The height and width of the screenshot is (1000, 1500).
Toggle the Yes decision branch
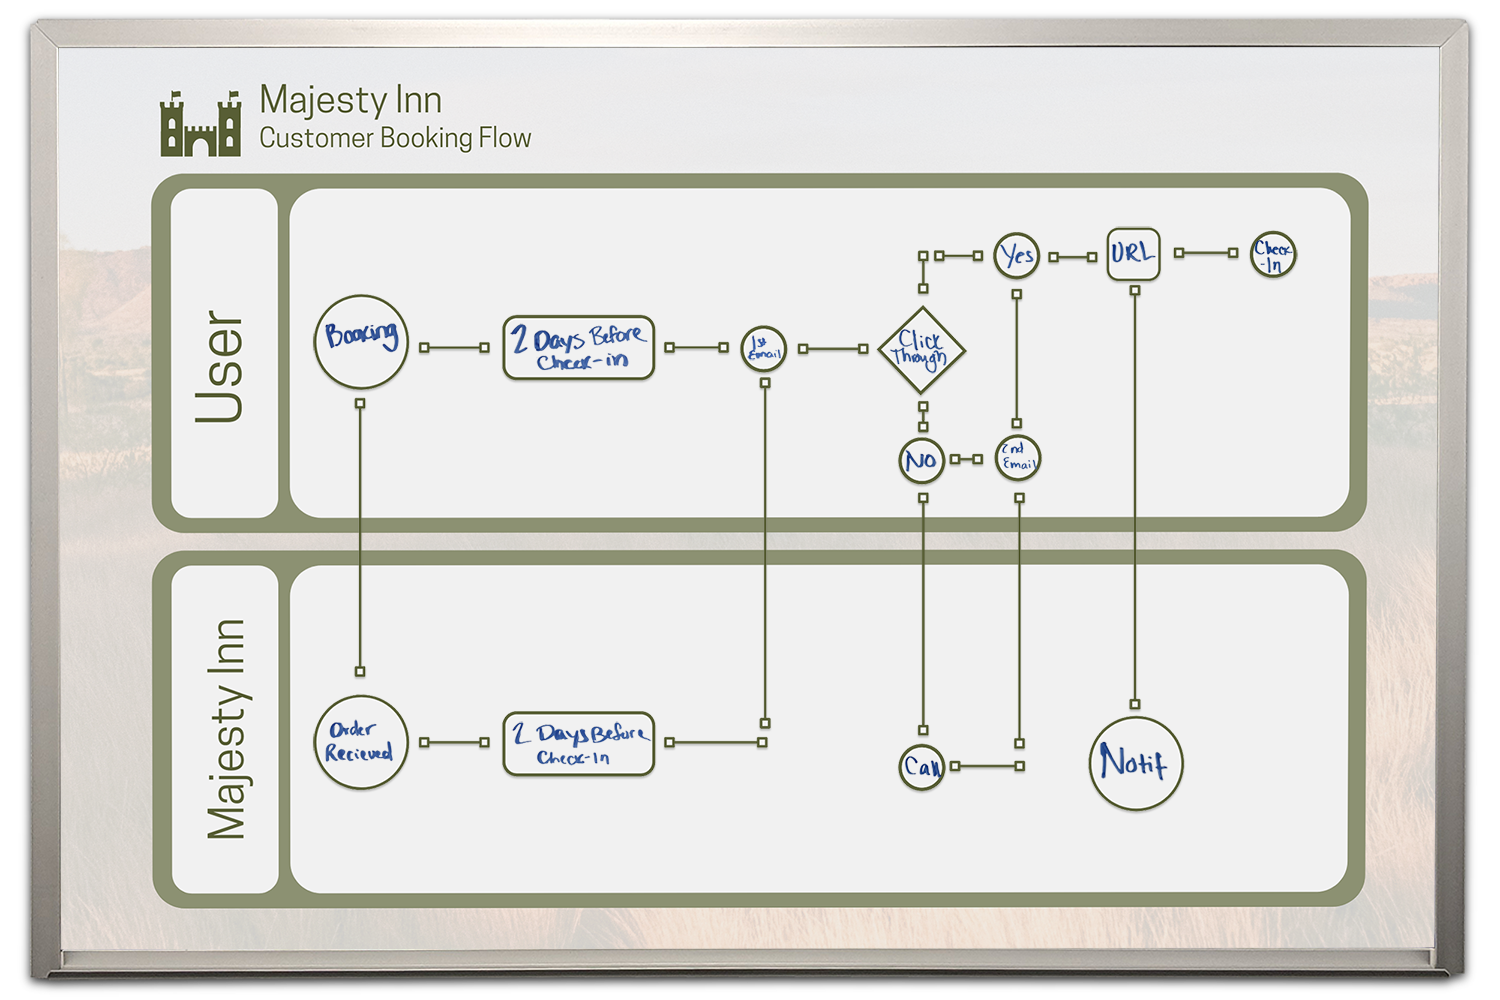1016,255
